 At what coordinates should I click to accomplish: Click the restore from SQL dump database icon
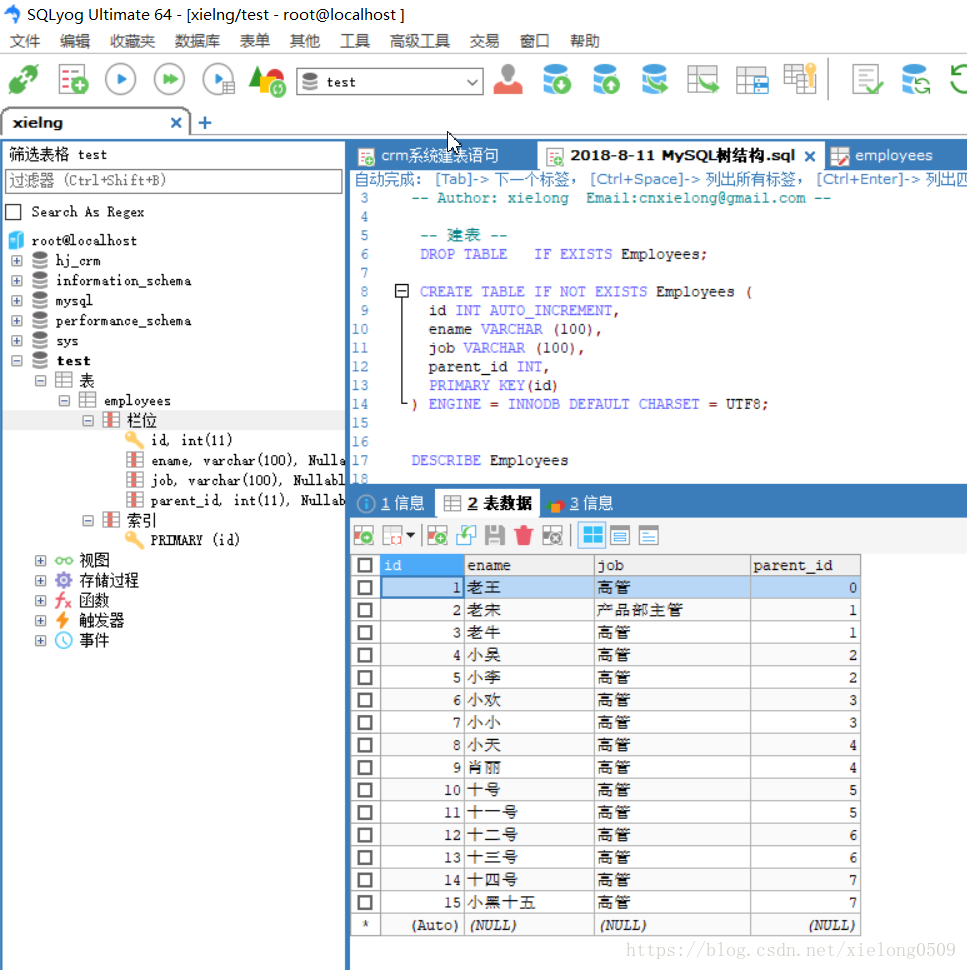click(556, 80)
